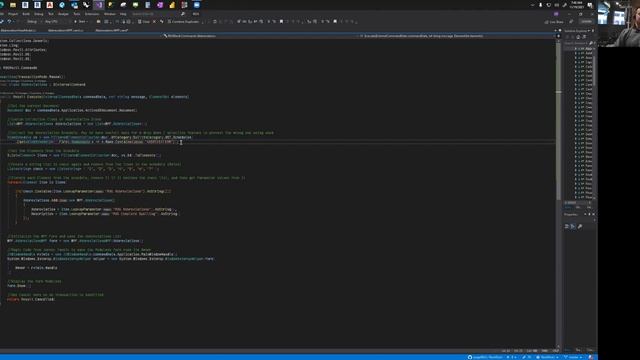Open the Test menu
The height and width of the screenshot is (360, 640).
pyautogui.click(x=51, y=14)
